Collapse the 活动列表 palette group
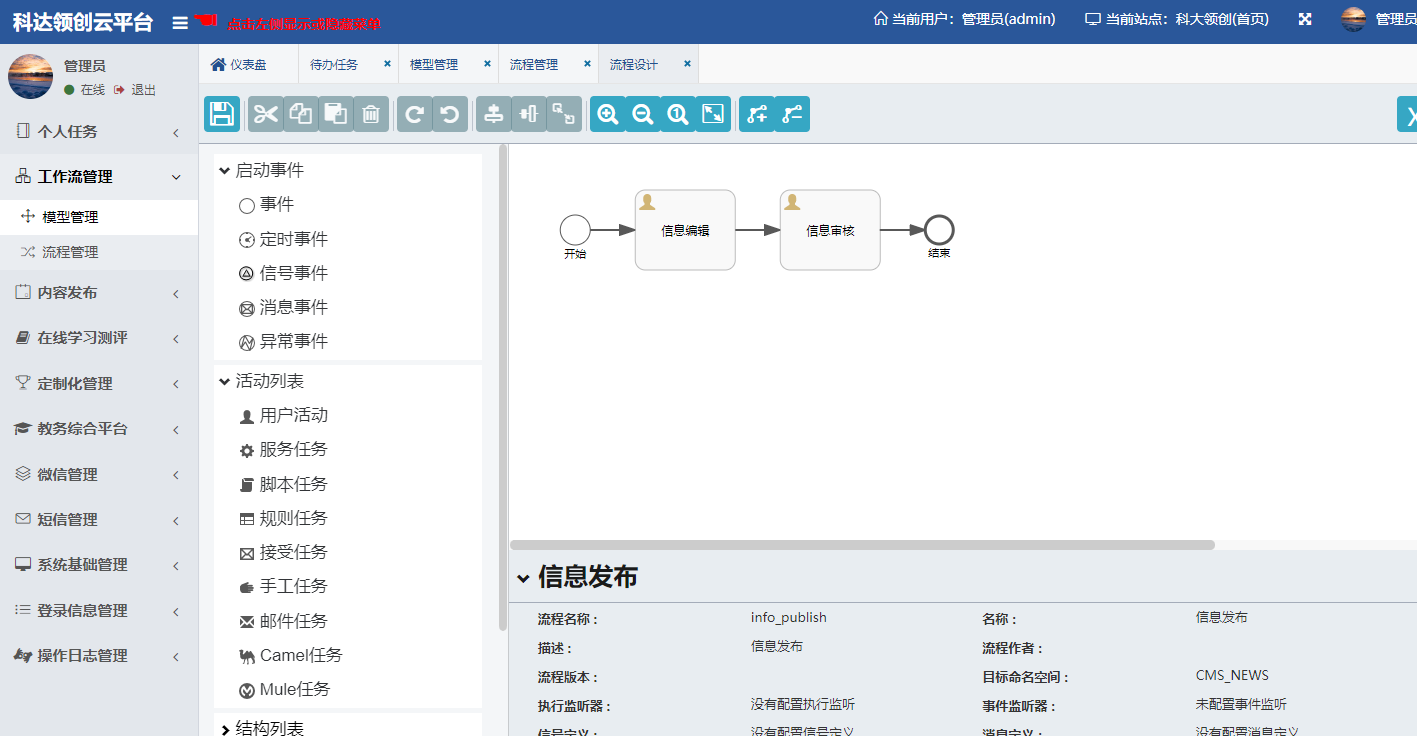Screen dimensions: 1417x736 [x=261, y=381]
